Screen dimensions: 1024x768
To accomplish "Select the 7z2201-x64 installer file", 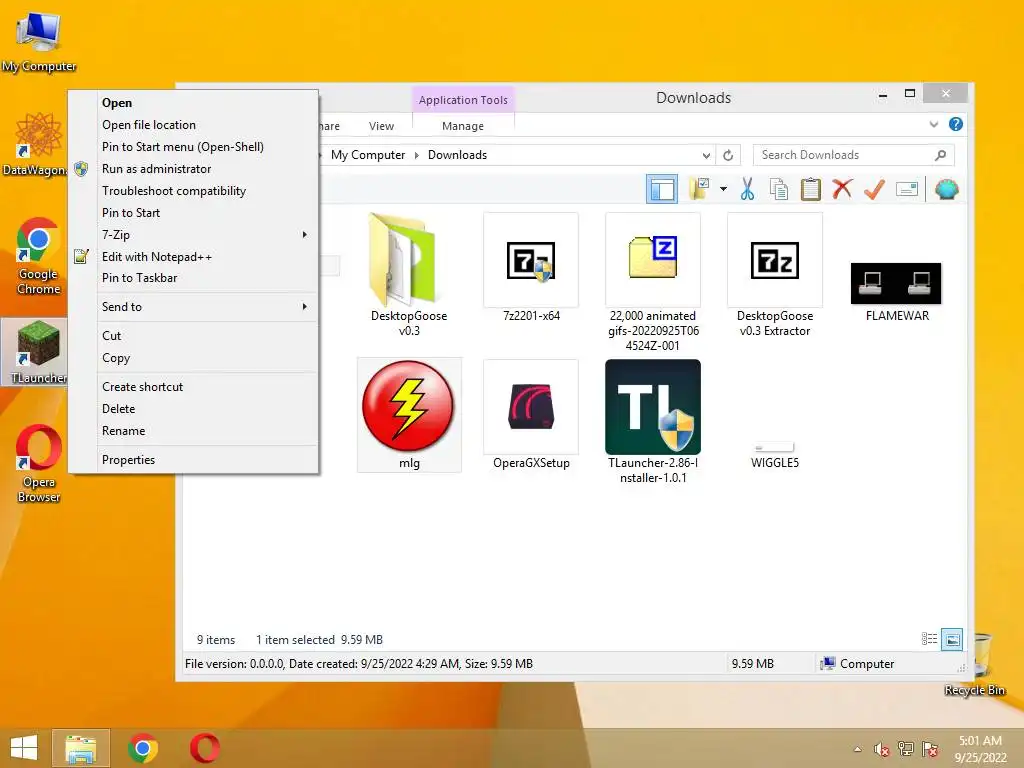I will pyautogui.click(x=531, y=268).
